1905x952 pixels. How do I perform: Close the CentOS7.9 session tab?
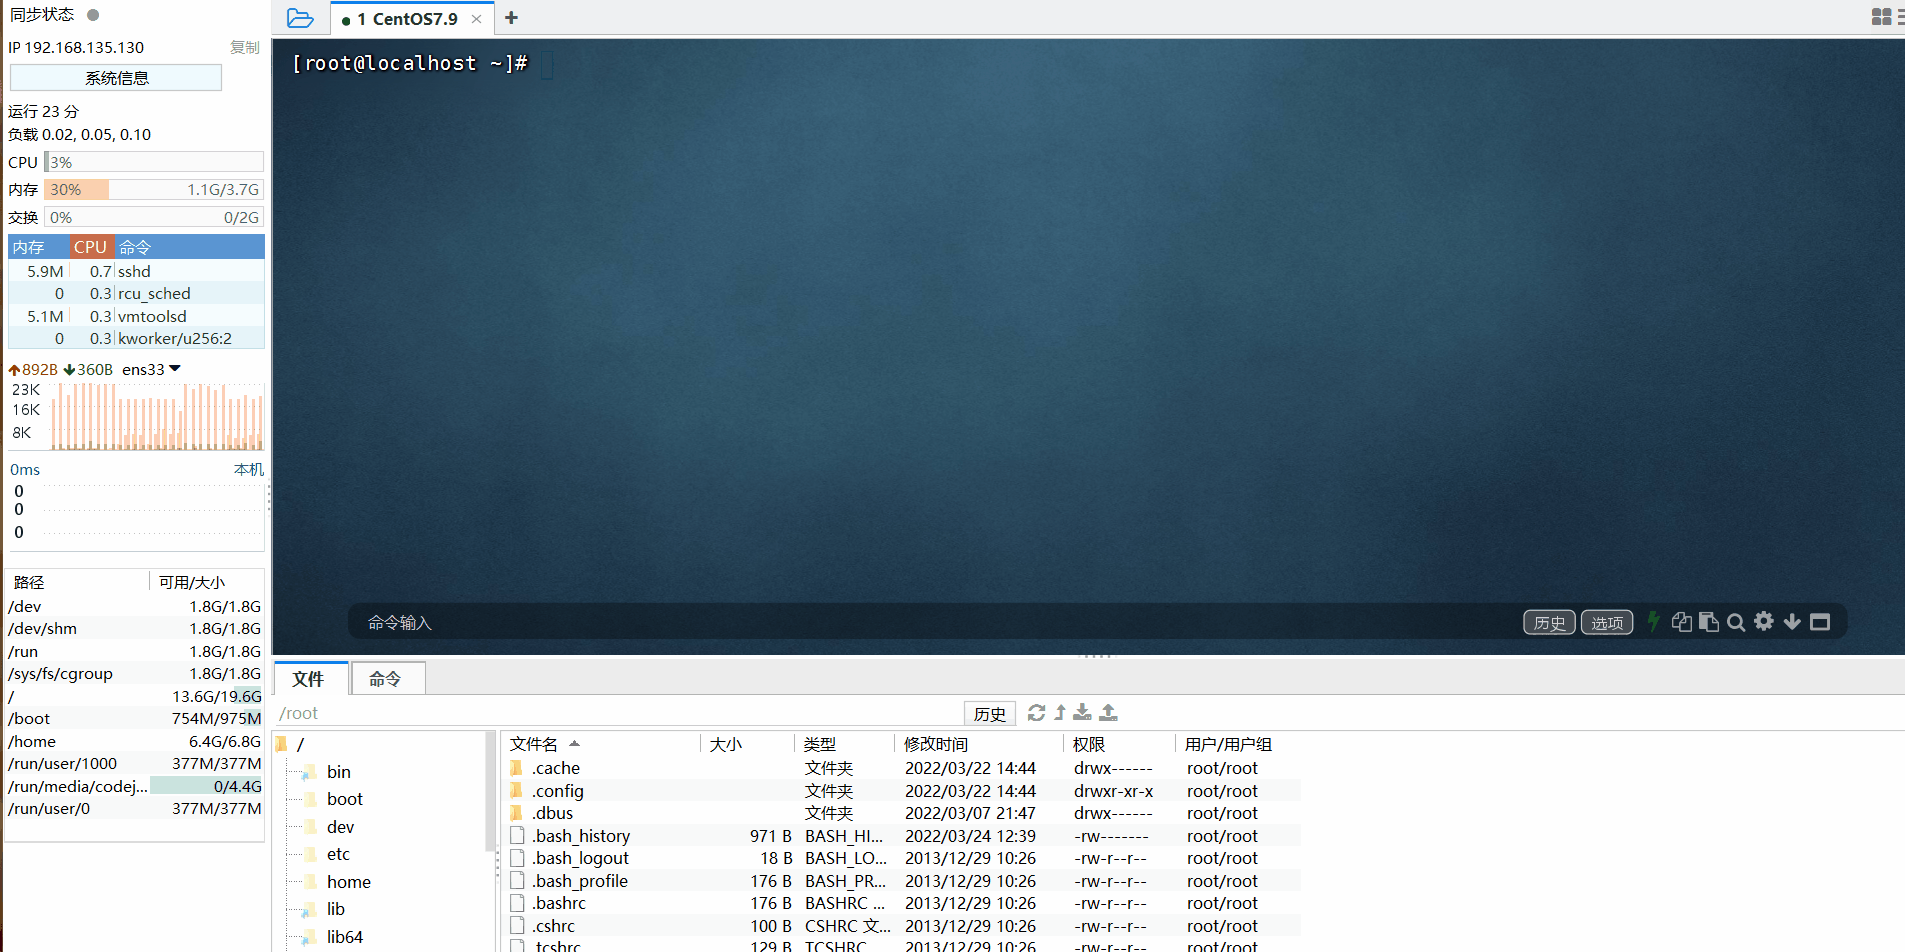(476, 19)
